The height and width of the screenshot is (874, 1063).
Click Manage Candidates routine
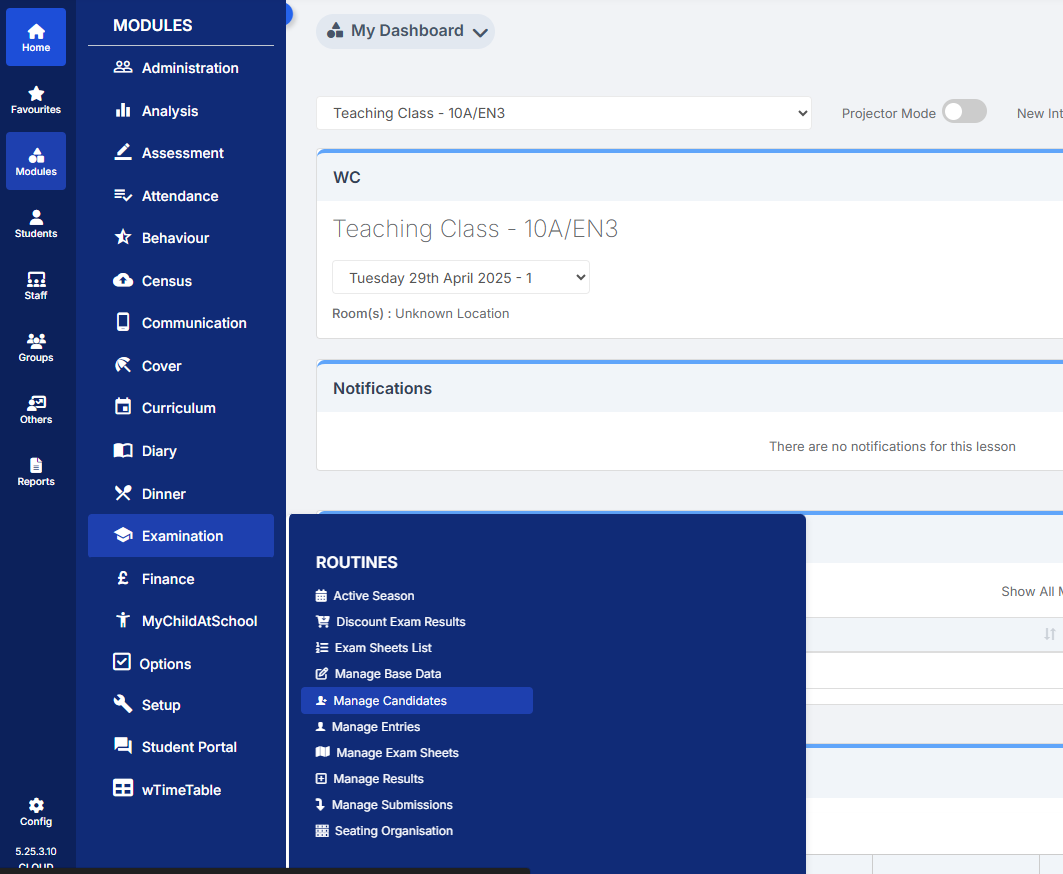click(x=390, y=701)
